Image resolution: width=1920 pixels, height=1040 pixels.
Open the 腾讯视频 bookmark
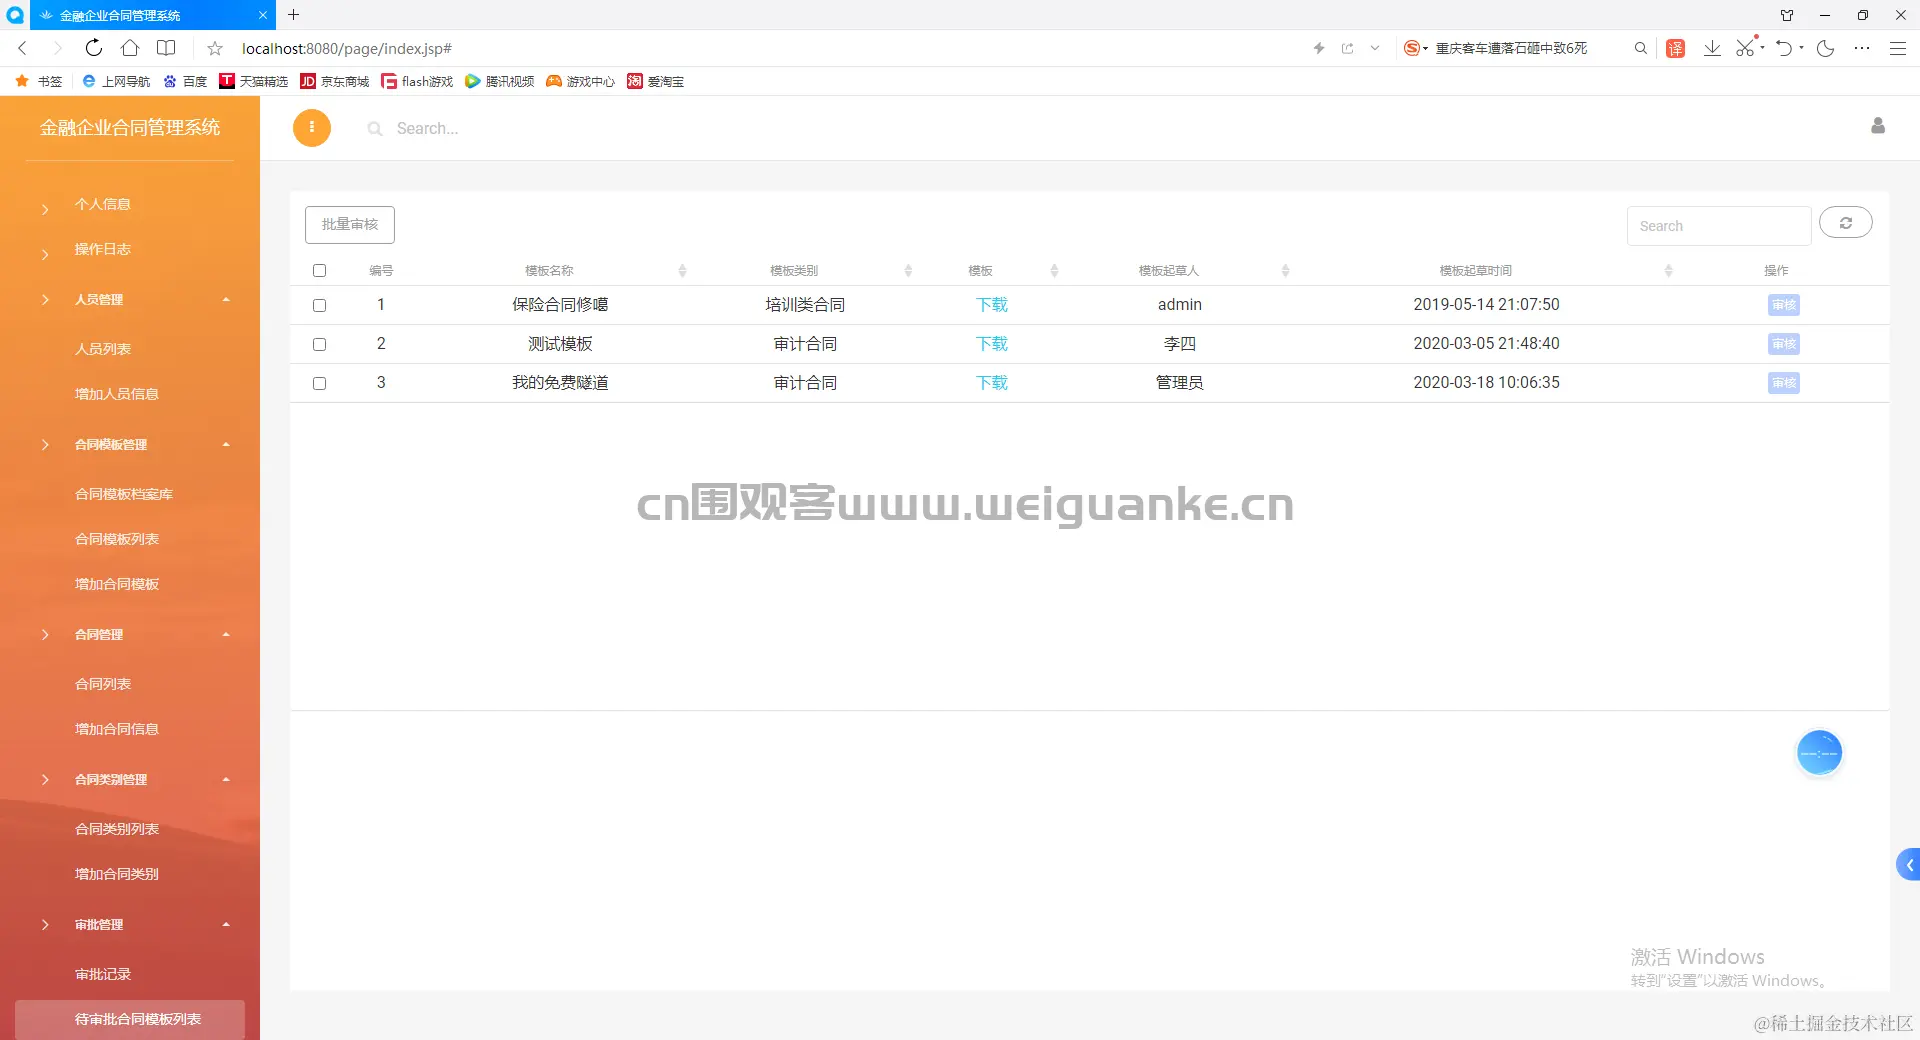click(x=499, y=81)
